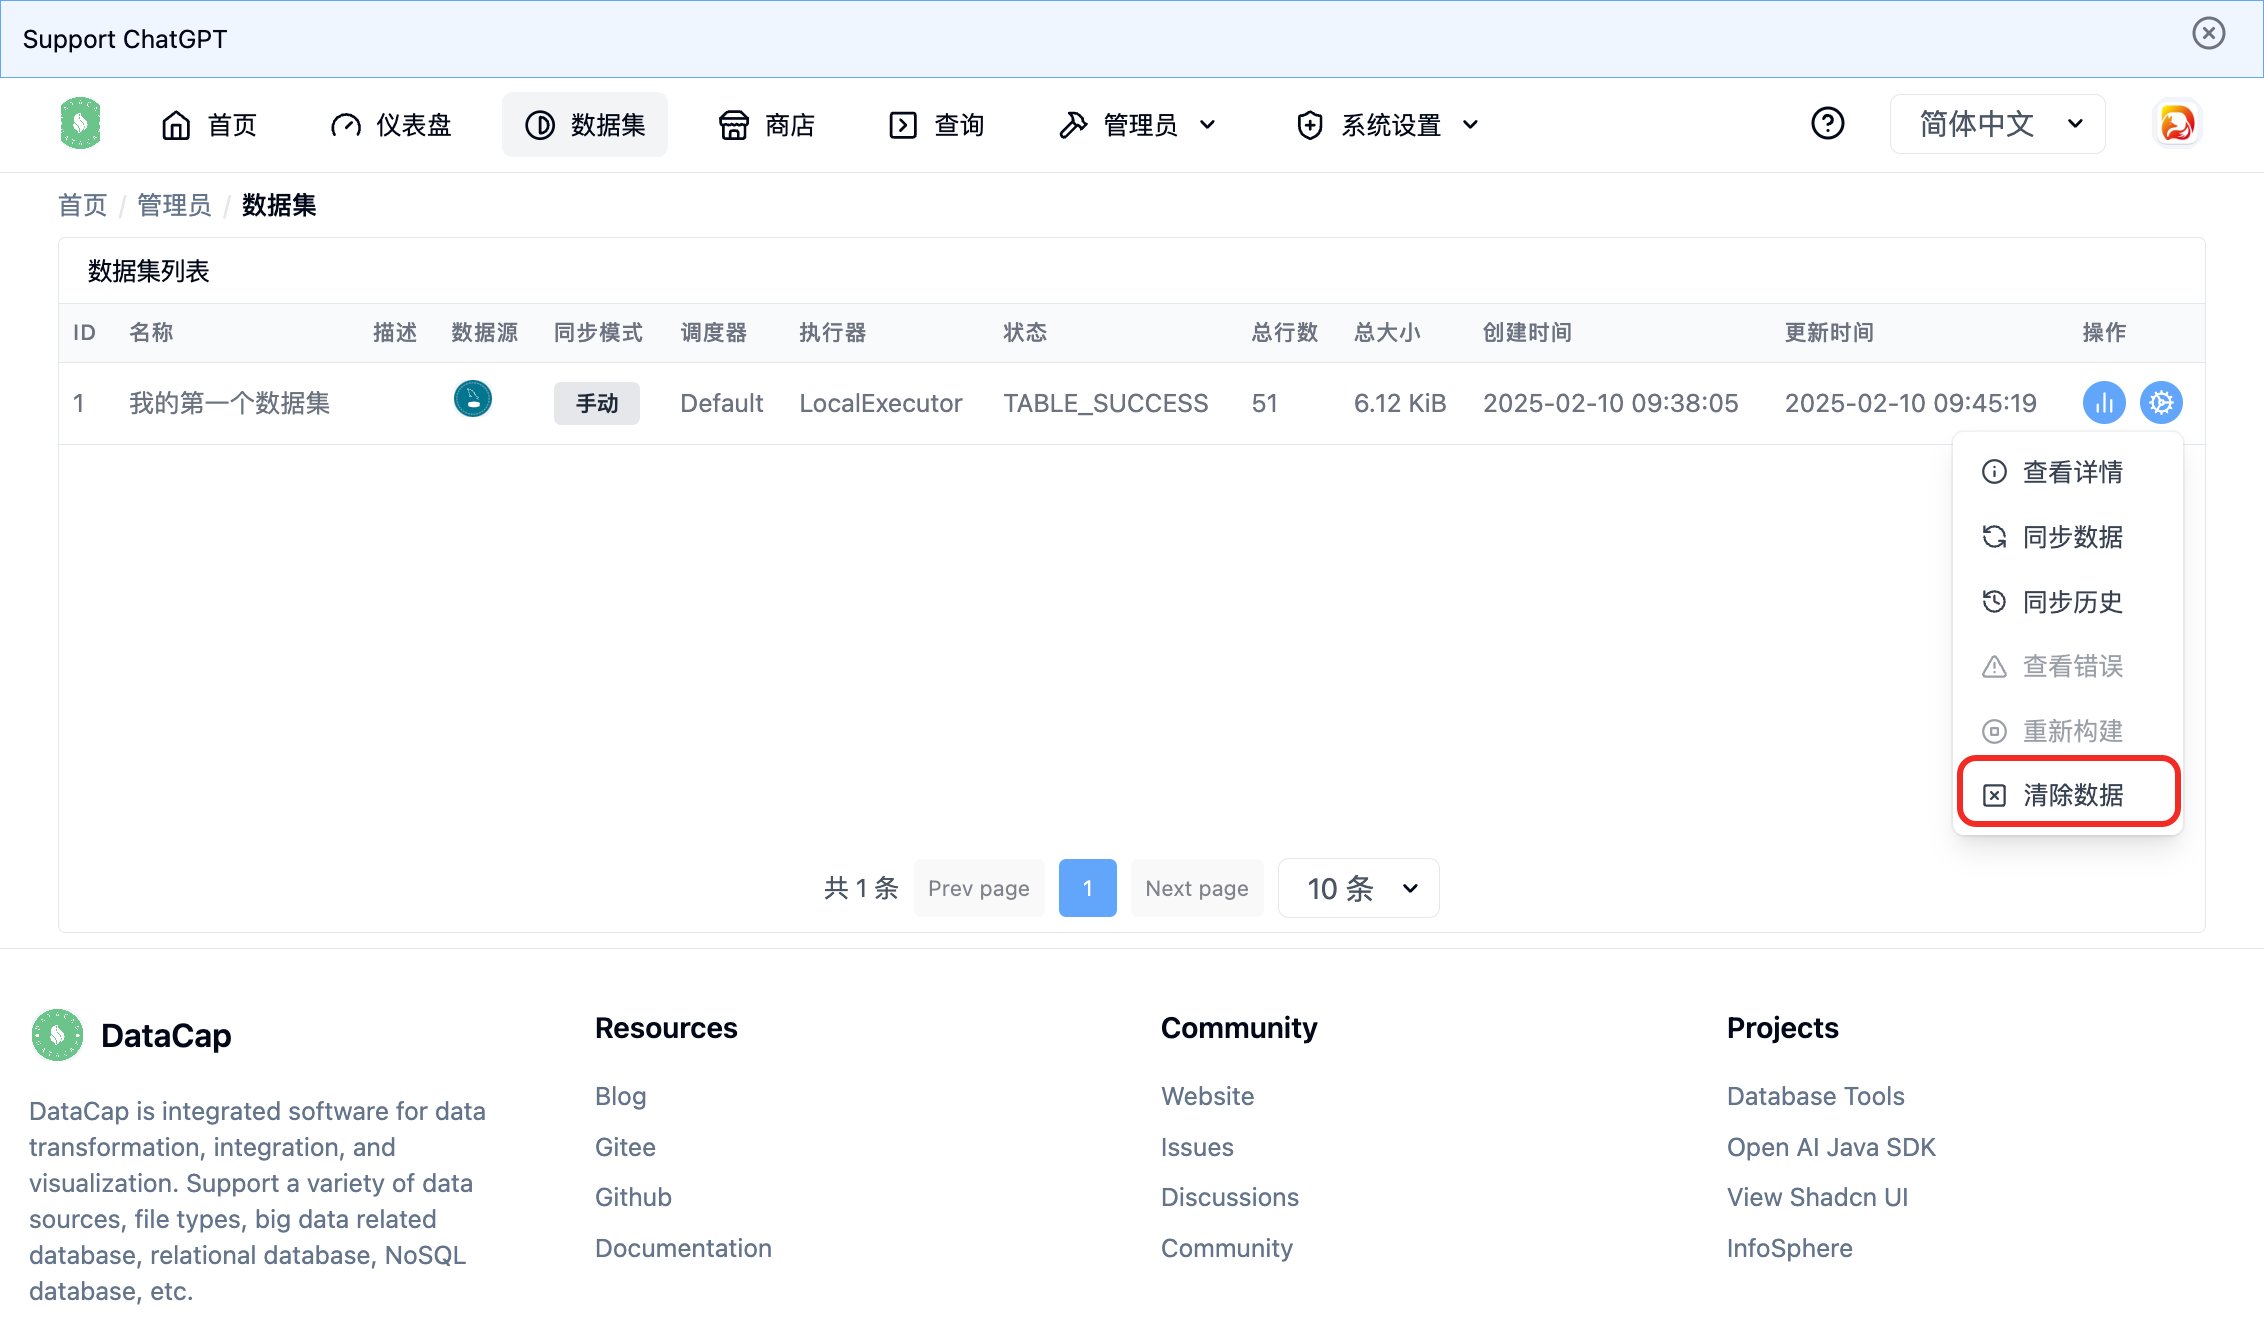The height and width of the screenshot is (1336, 2264).
Task: Click the Next page button
Action: click(1197, 888)
